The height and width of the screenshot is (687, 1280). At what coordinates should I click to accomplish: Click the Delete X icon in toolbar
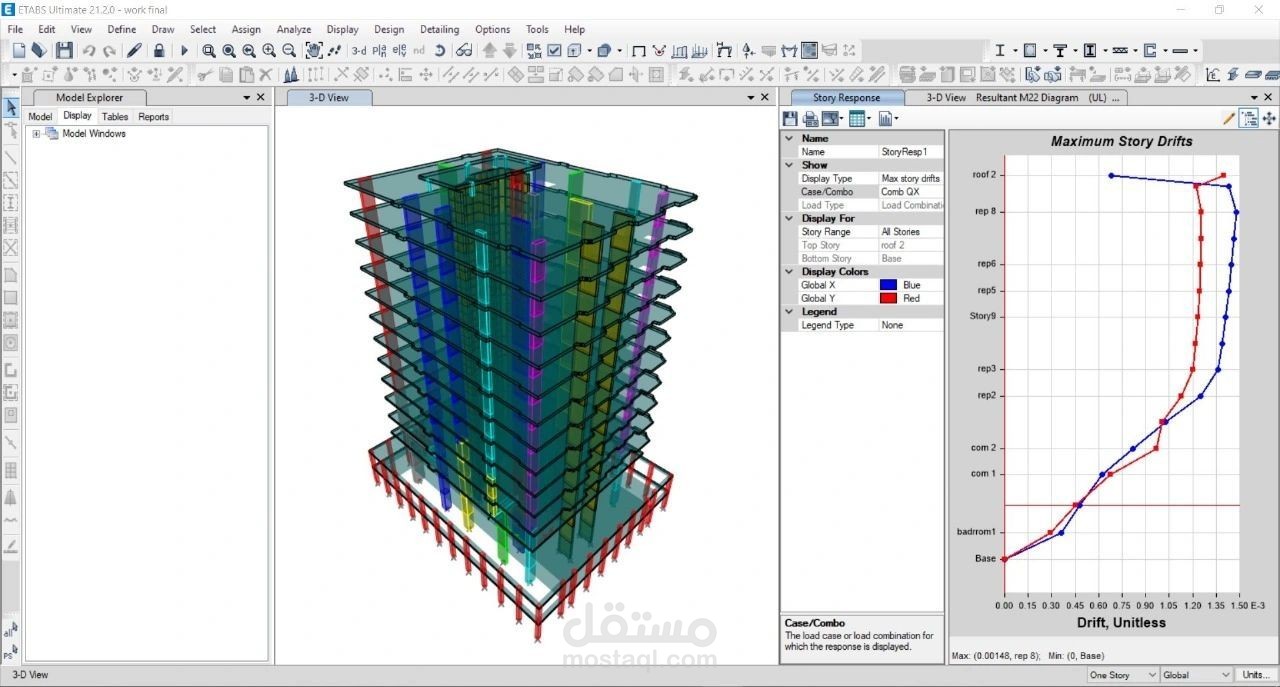pos(266,74)
